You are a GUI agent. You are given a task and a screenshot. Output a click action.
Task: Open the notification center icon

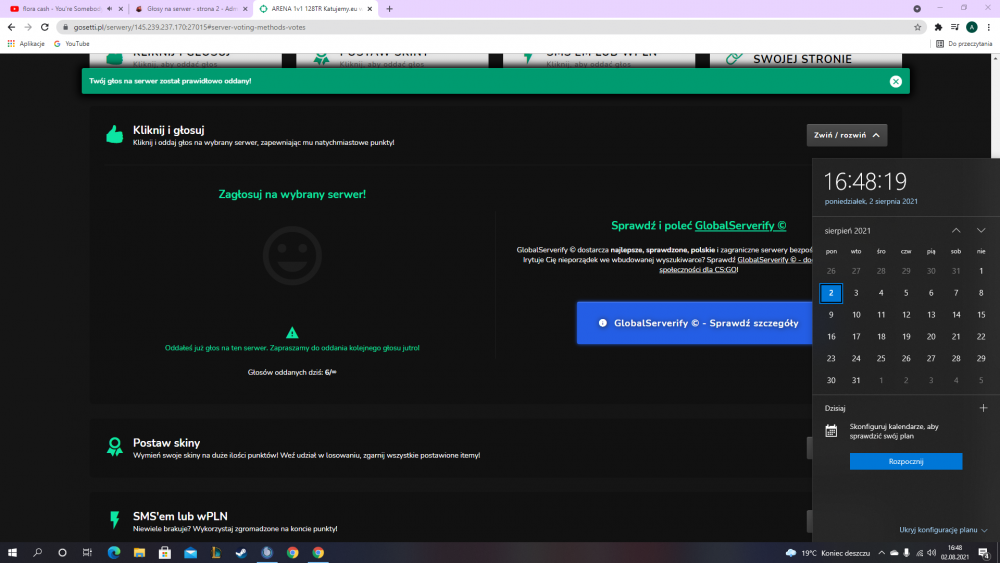click(984, 553)
